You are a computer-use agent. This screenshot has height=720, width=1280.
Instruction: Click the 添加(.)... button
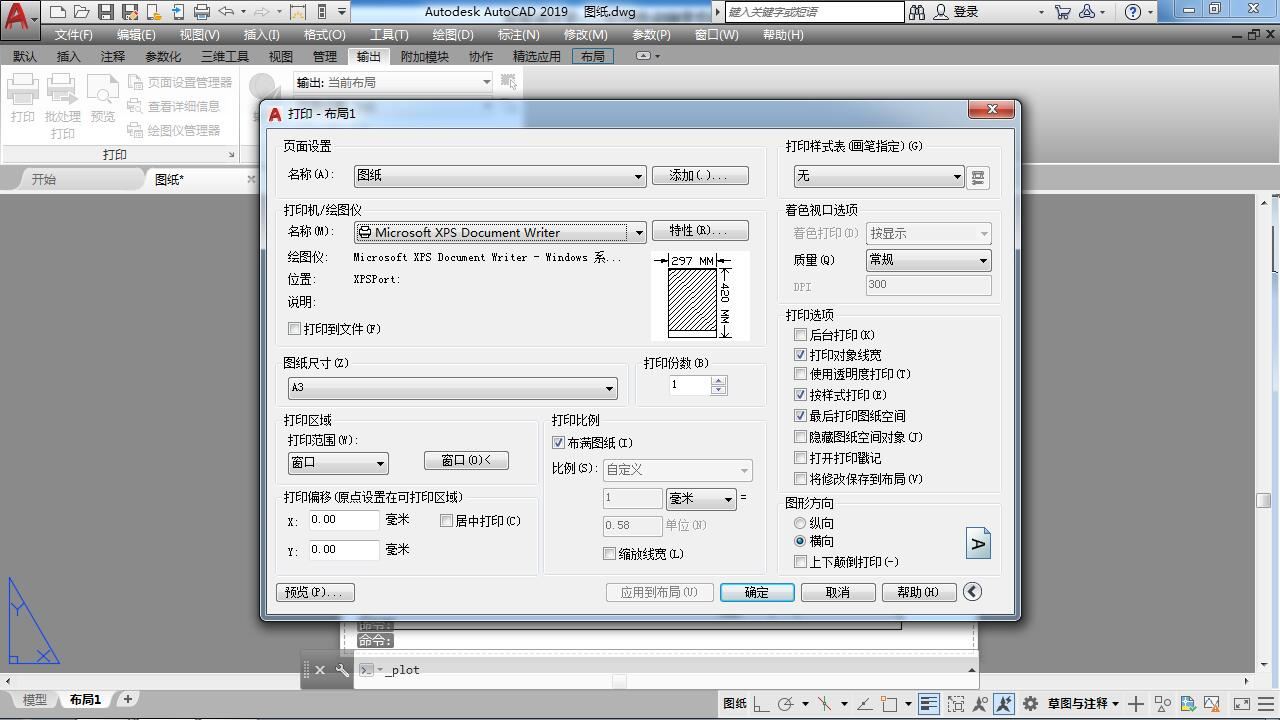coord(700,175)
